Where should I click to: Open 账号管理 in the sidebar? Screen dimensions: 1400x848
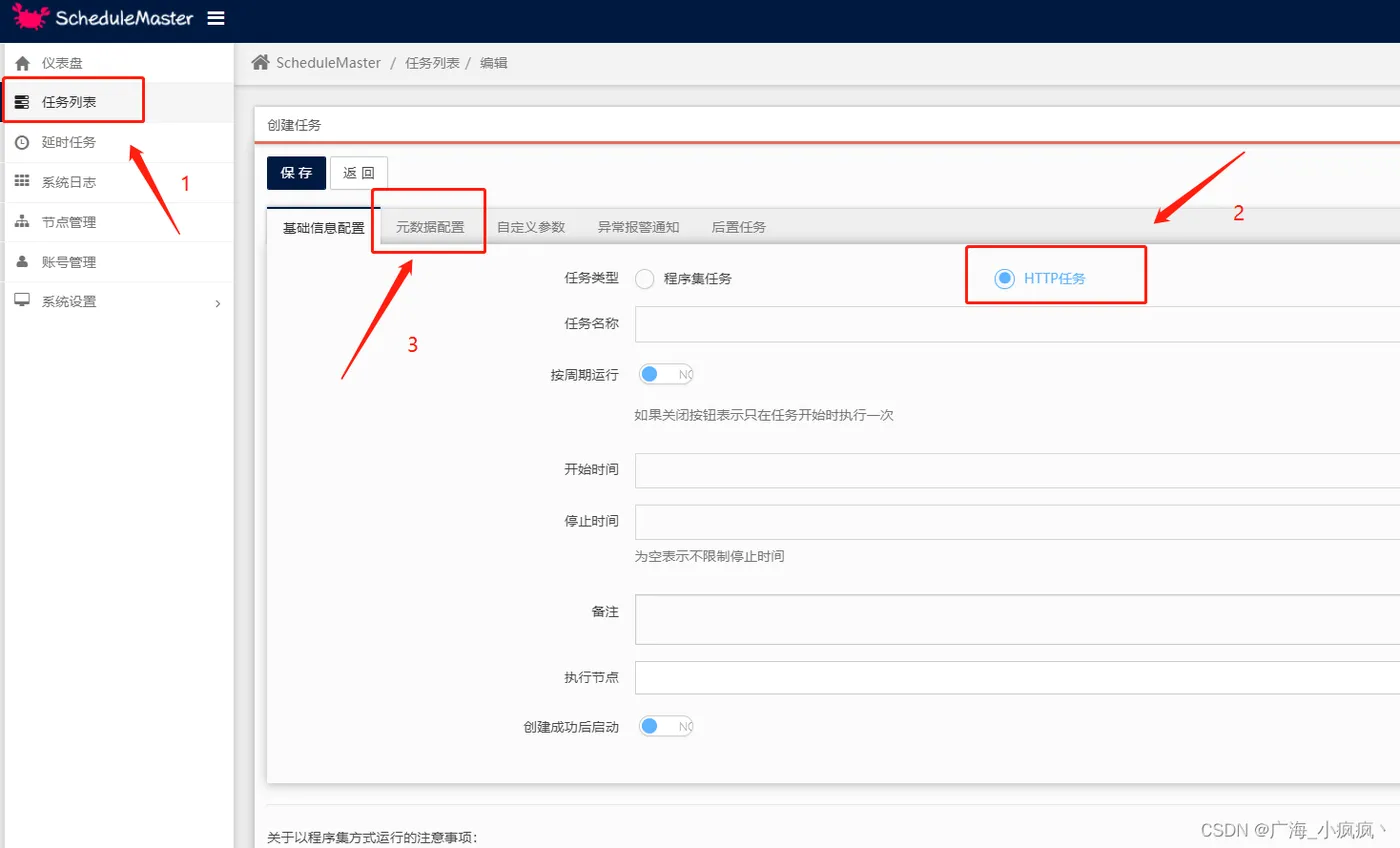117,262
